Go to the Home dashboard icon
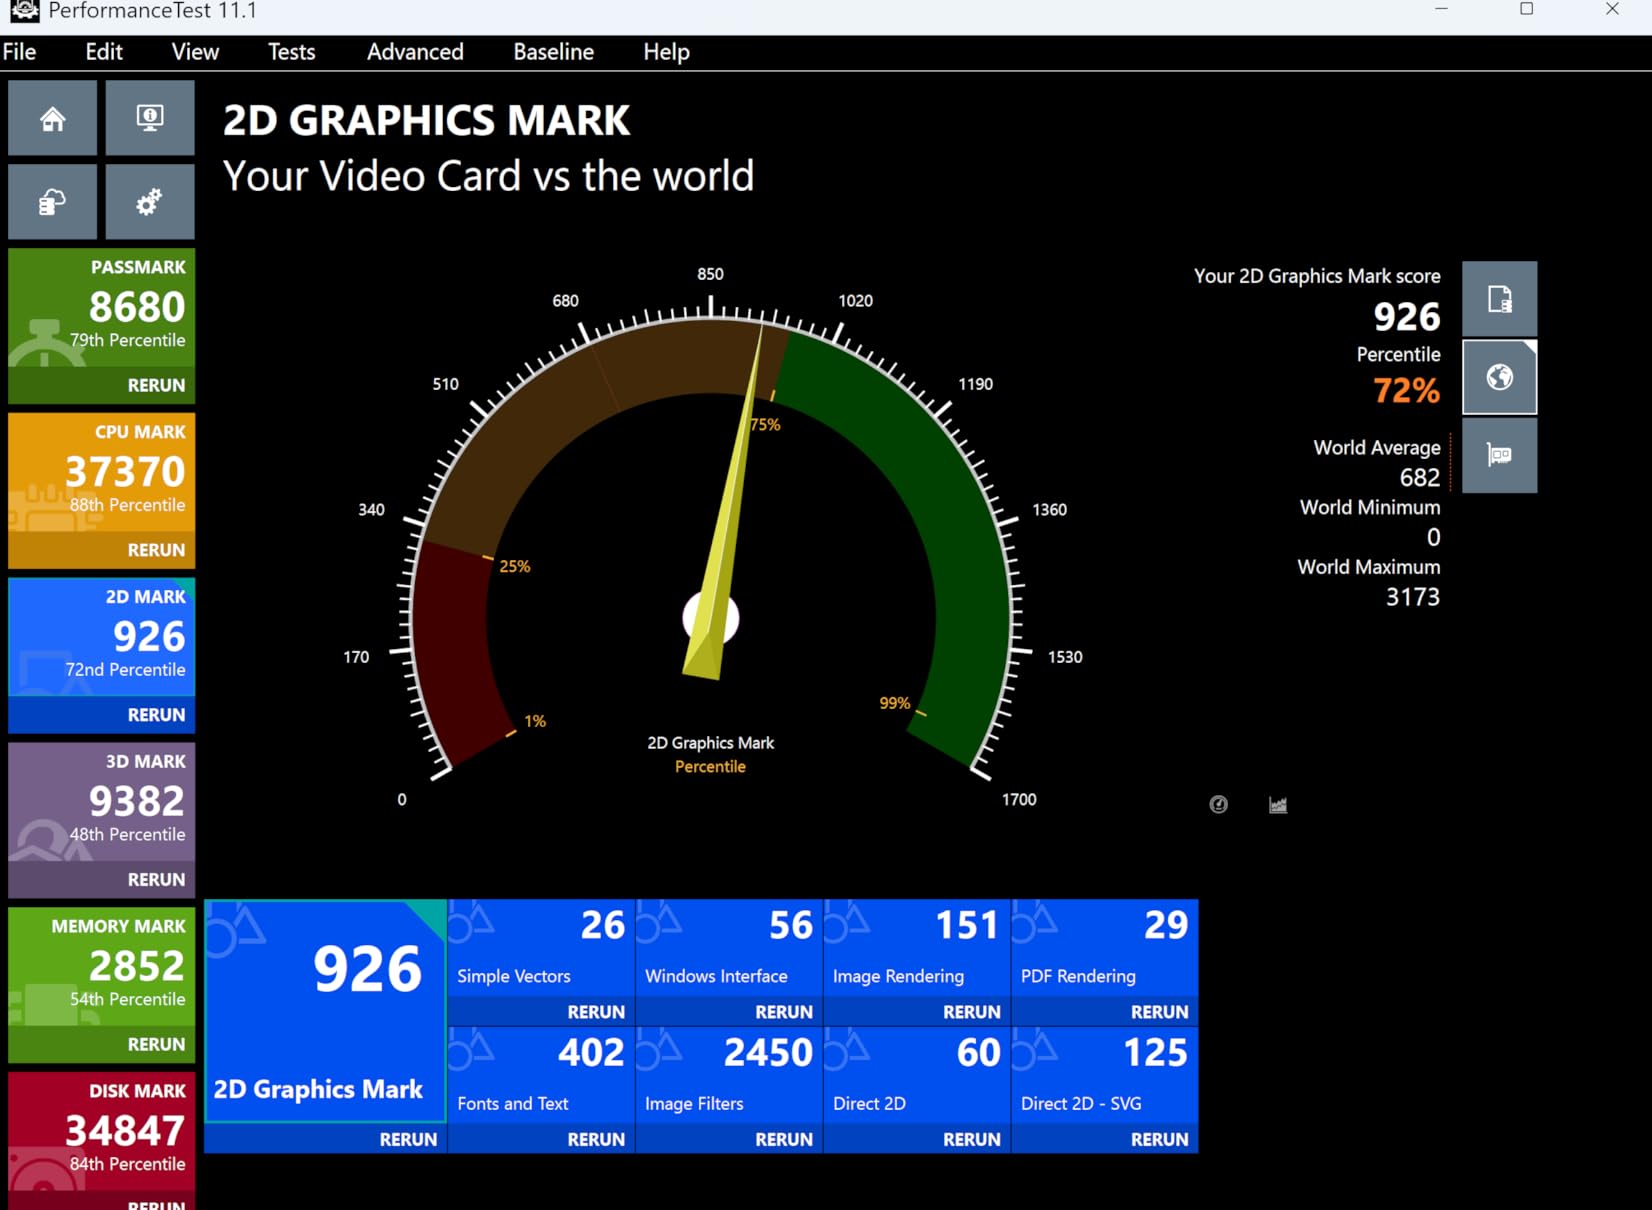Screen dimensions: 1652x1210 52,119
